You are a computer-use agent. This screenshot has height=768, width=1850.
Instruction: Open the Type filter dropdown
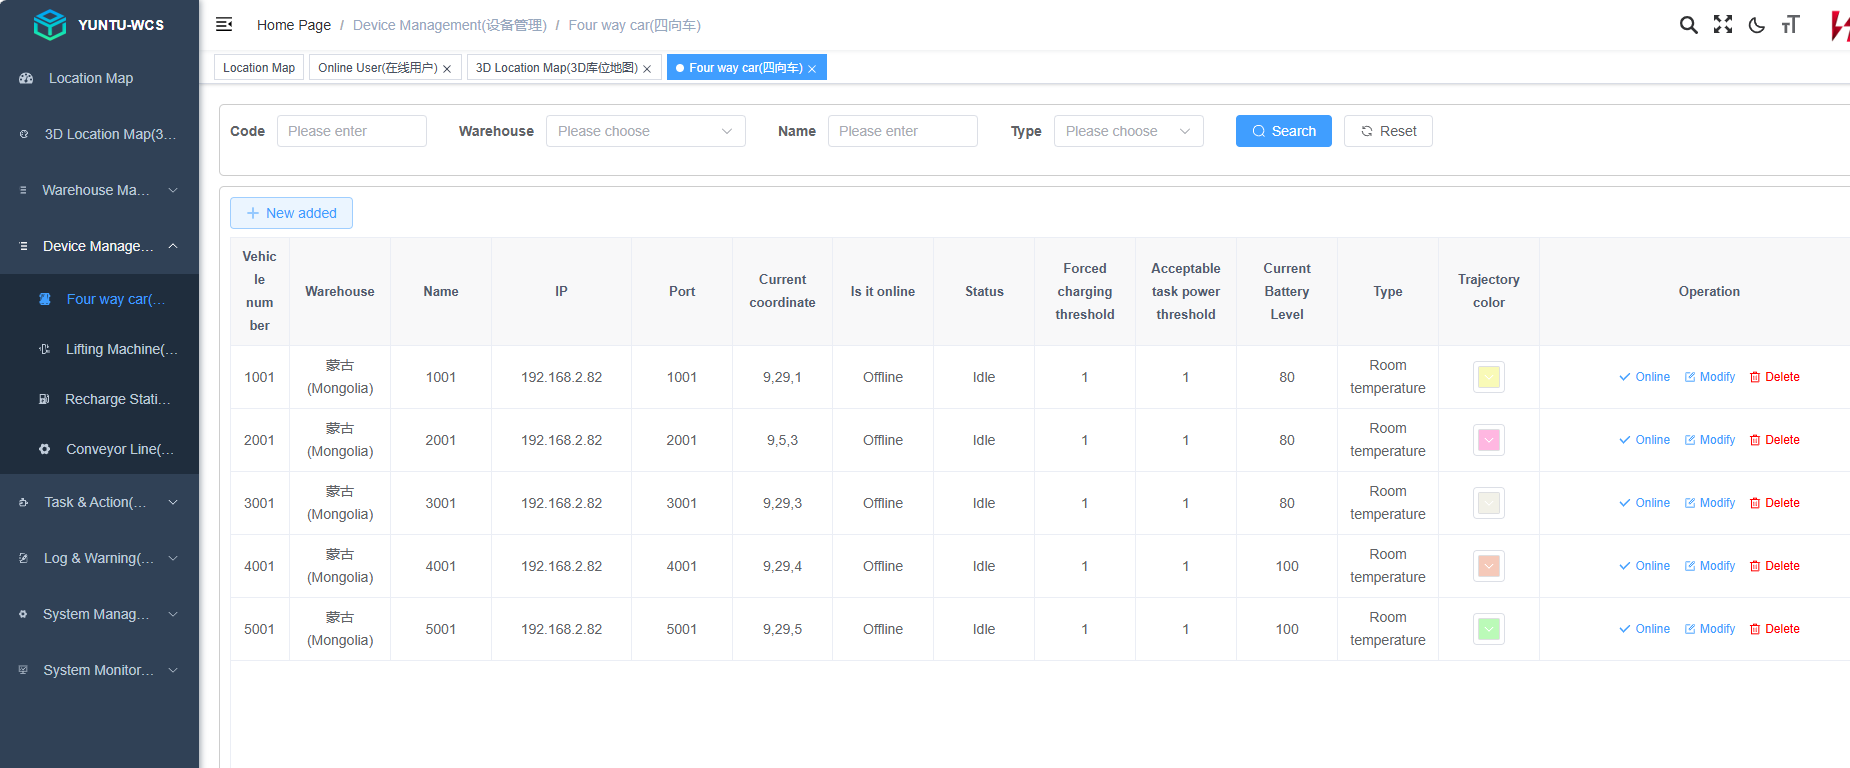tap(1128, 131)
